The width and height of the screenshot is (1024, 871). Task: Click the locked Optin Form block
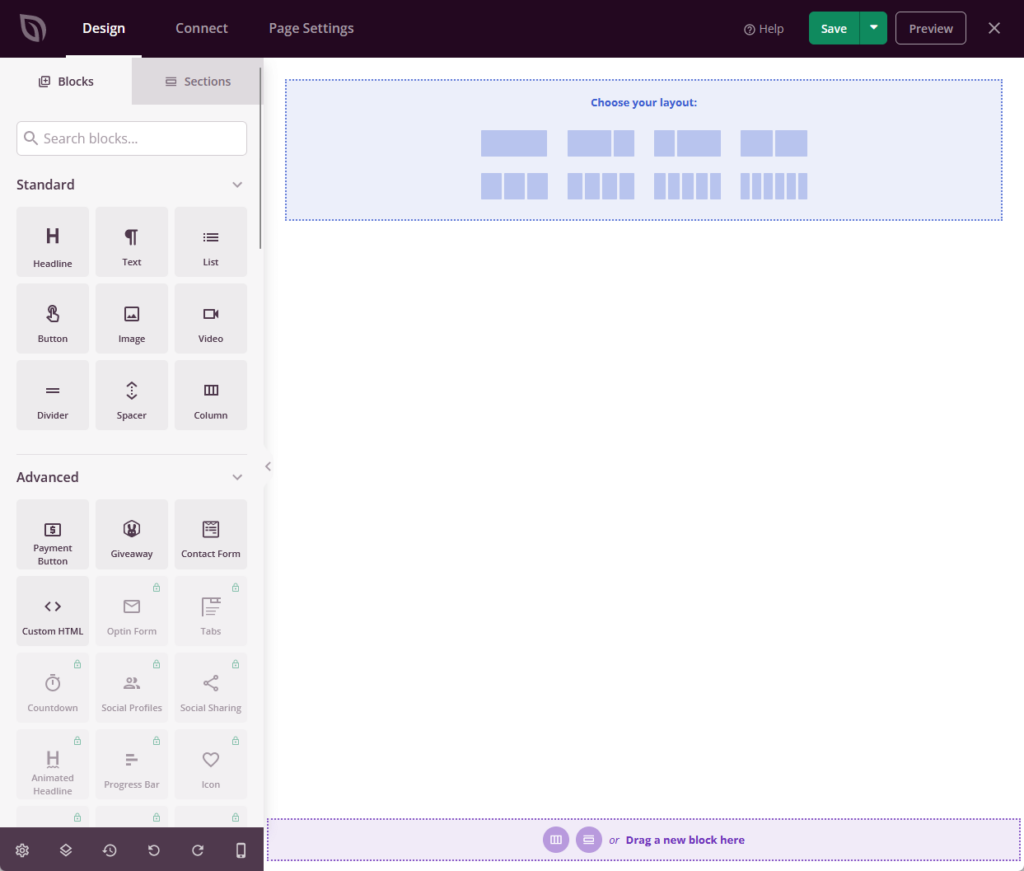tap(131, 611)
